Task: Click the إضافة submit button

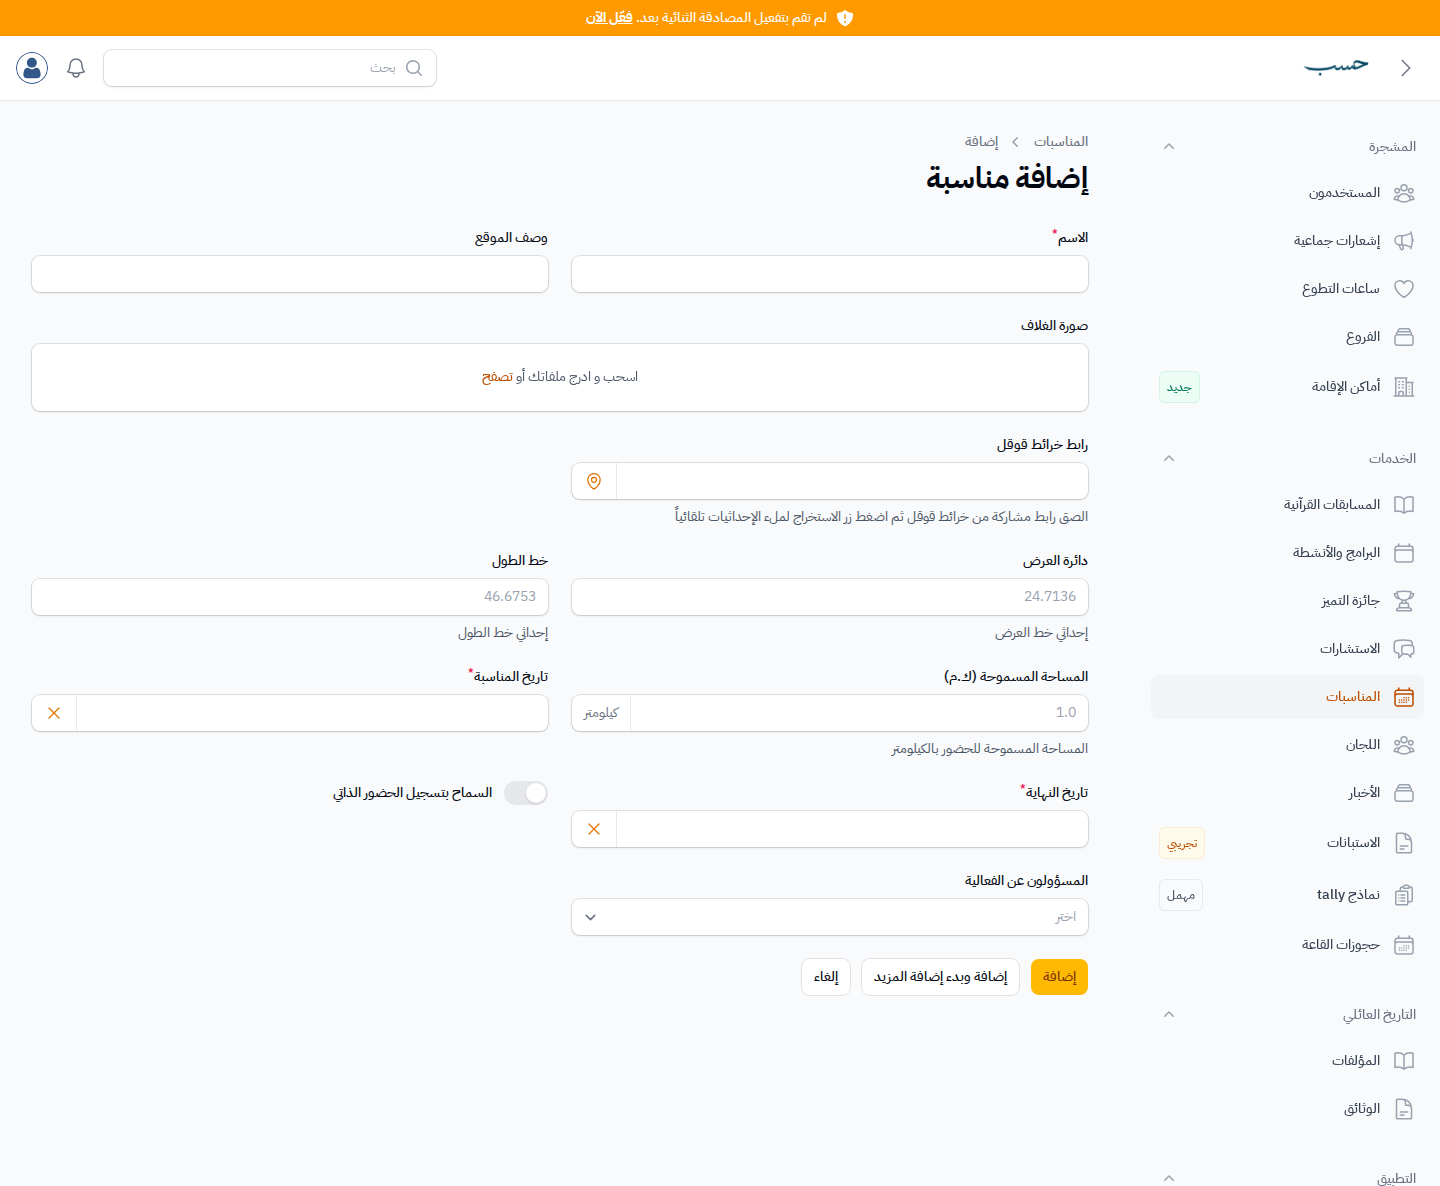Action: (x=1059, y=977)
